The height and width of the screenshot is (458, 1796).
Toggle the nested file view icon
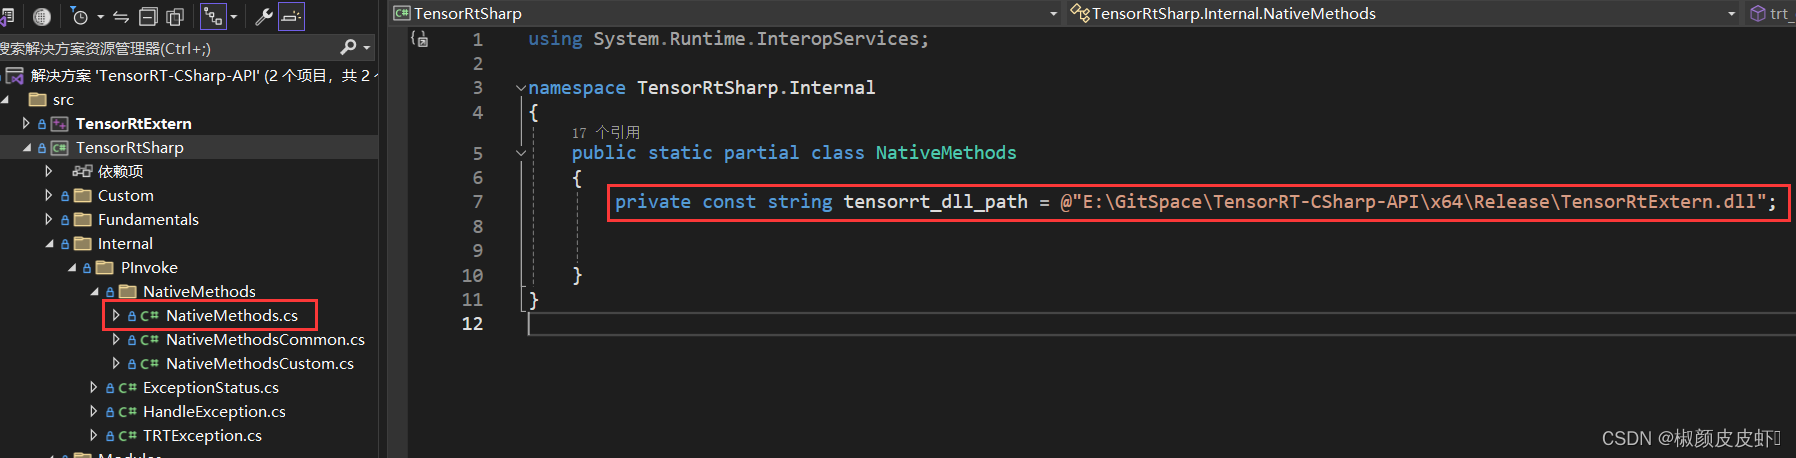[213, 16]
